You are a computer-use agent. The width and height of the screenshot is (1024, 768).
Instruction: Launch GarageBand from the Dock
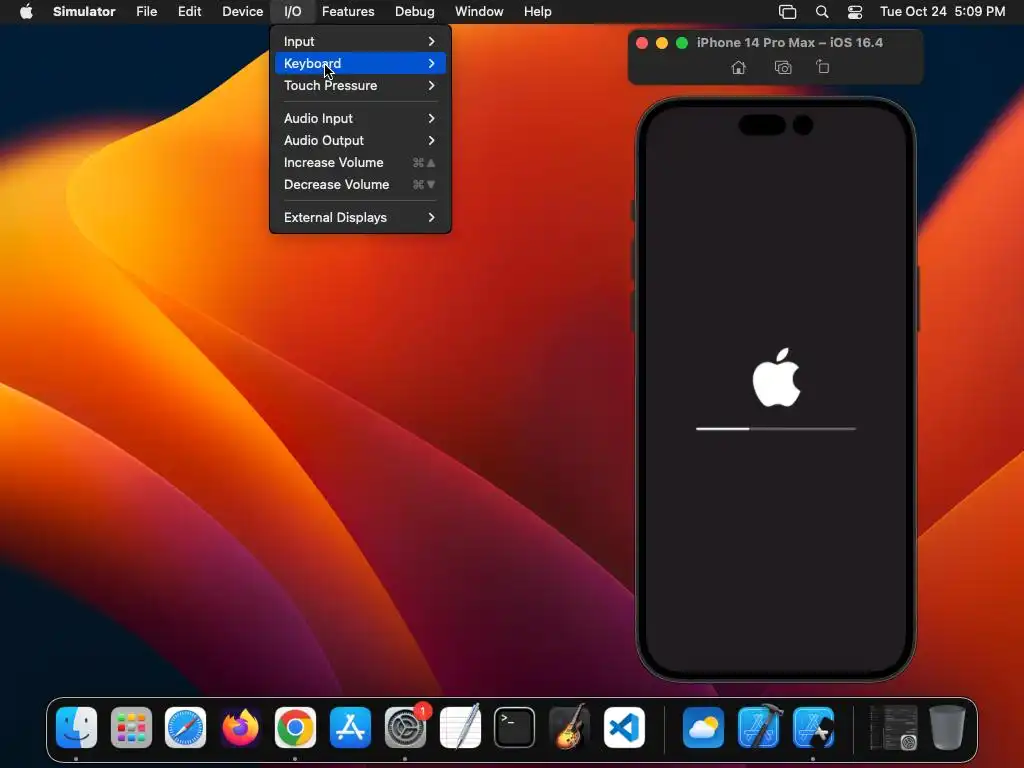(569, 727)
